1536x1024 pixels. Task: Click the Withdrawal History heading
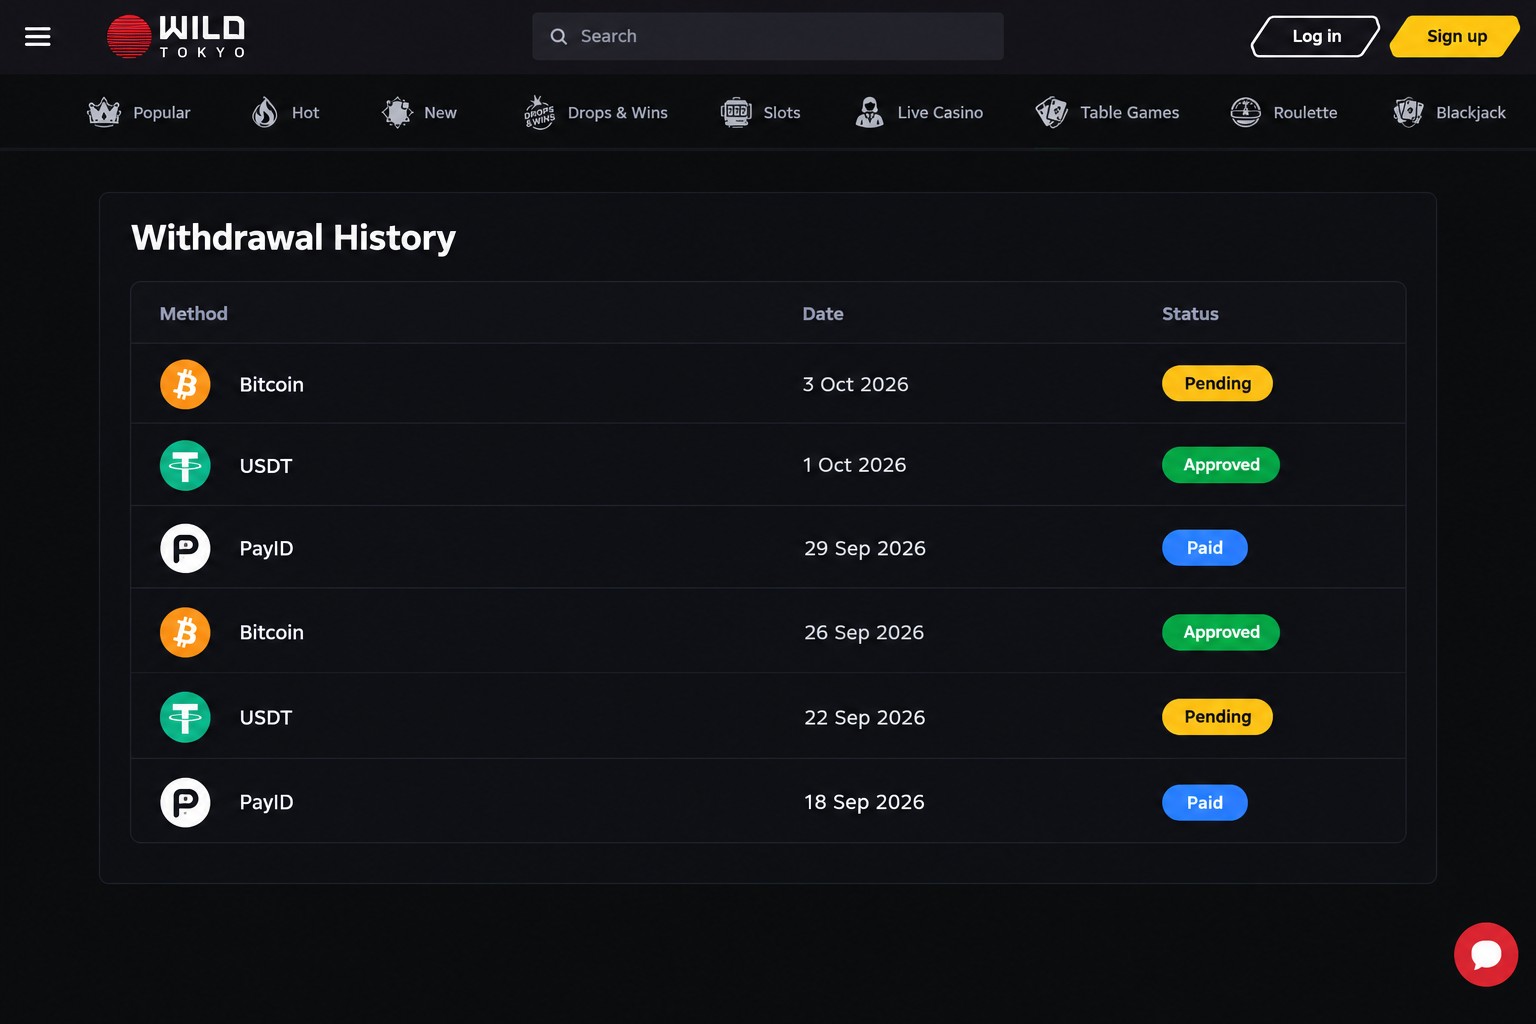(294, 238)
